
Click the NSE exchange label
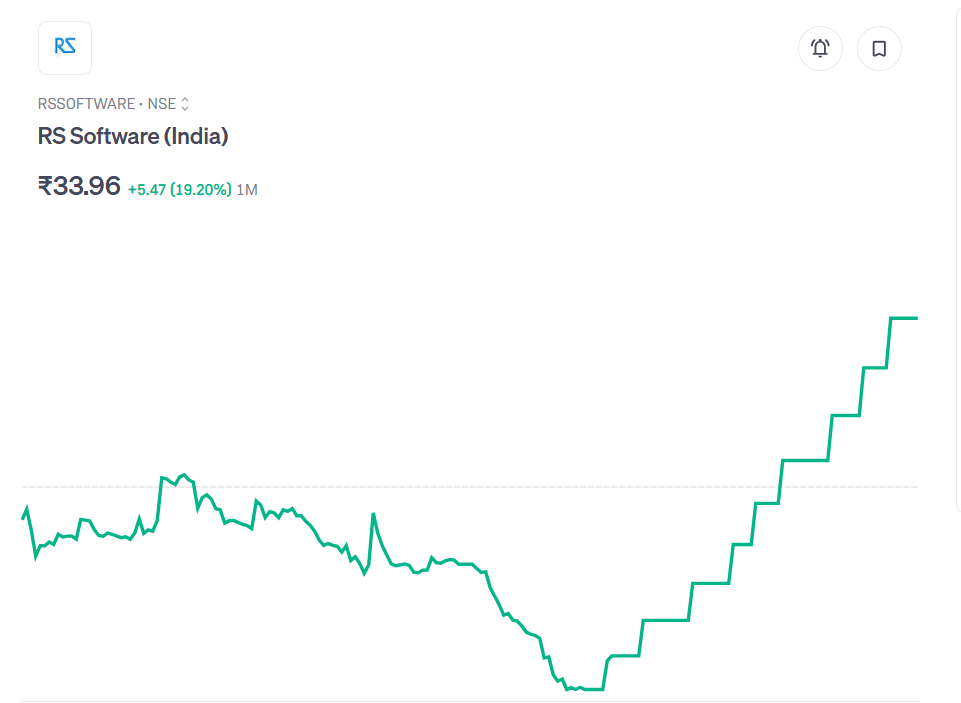click(x=161, y=104)
